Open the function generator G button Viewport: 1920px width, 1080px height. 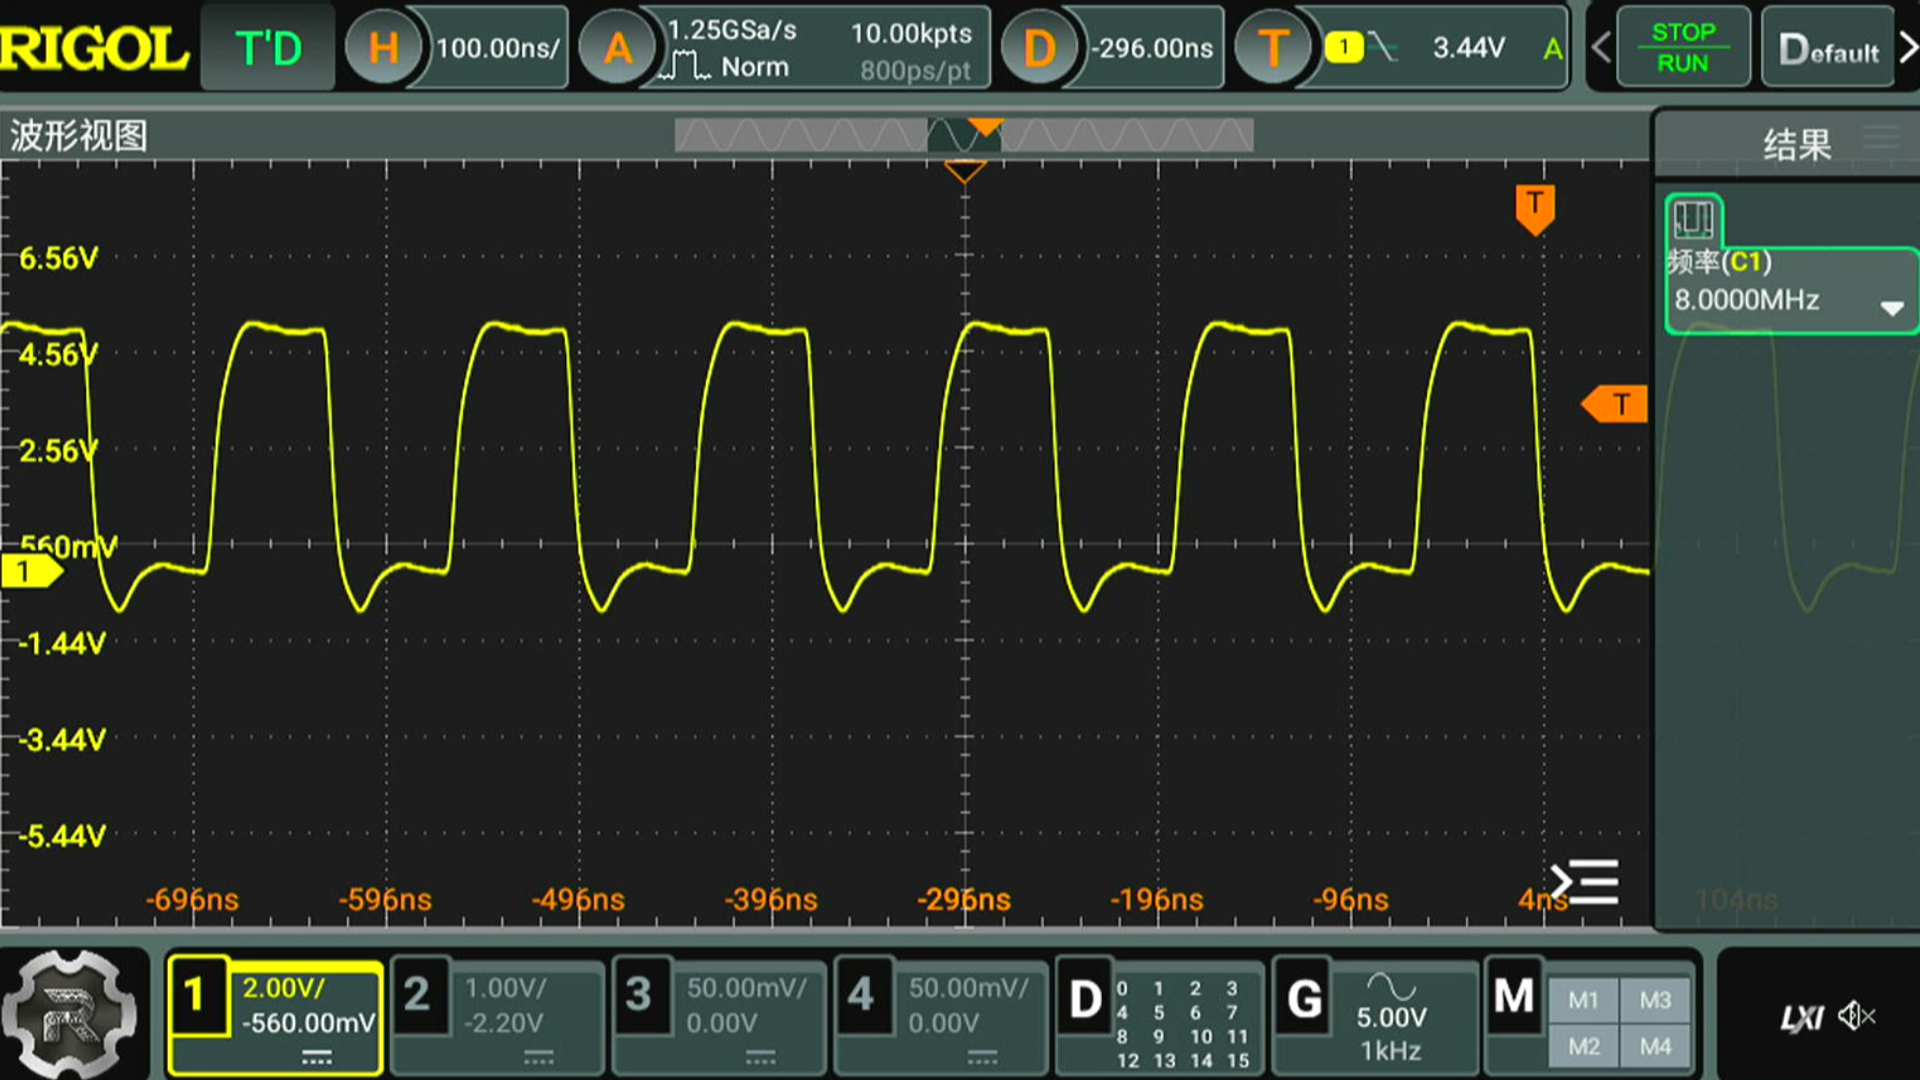coord(1304,1000)
